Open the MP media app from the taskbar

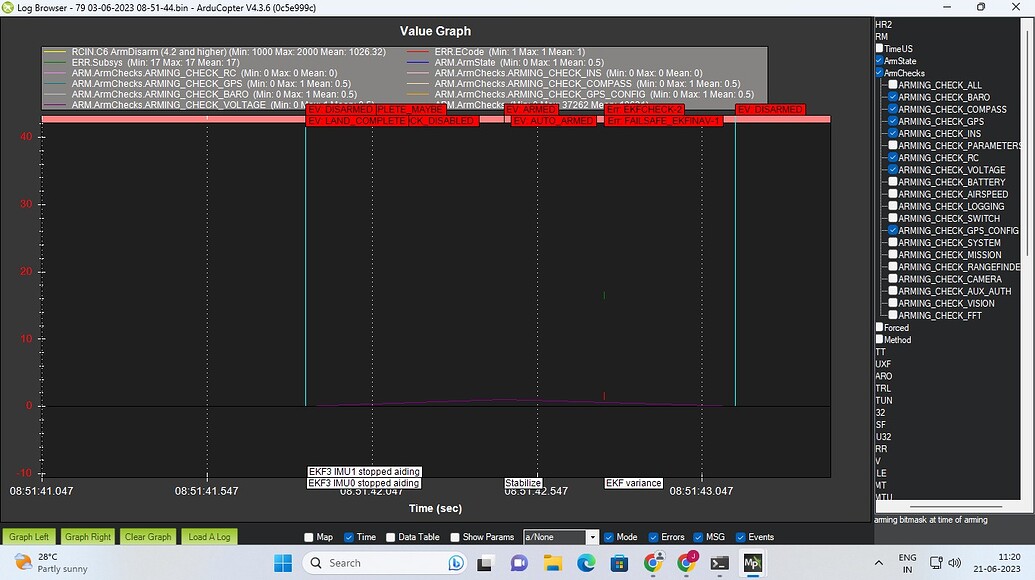pyautogui.click(x=753, y=562)
